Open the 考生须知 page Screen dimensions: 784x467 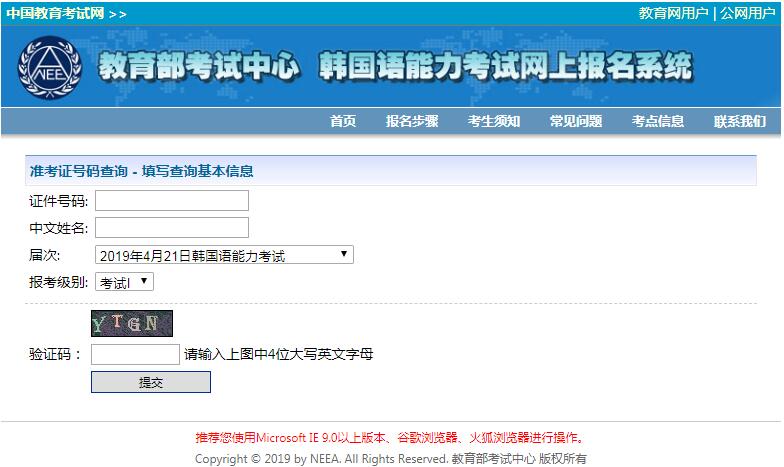click(x=494, y=121)
